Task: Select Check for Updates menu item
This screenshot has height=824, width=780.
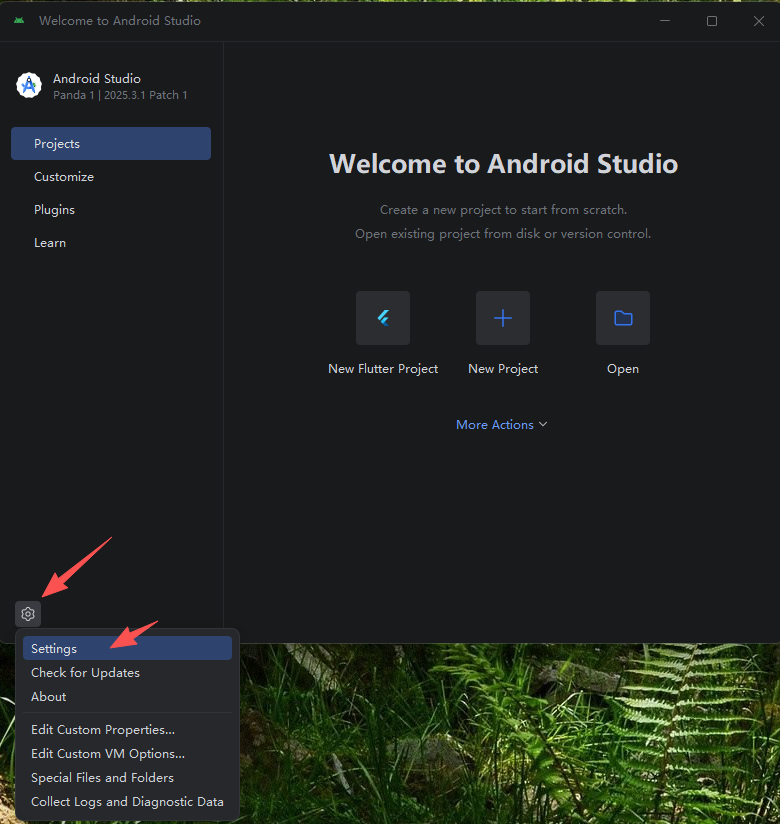Action: 127,673
